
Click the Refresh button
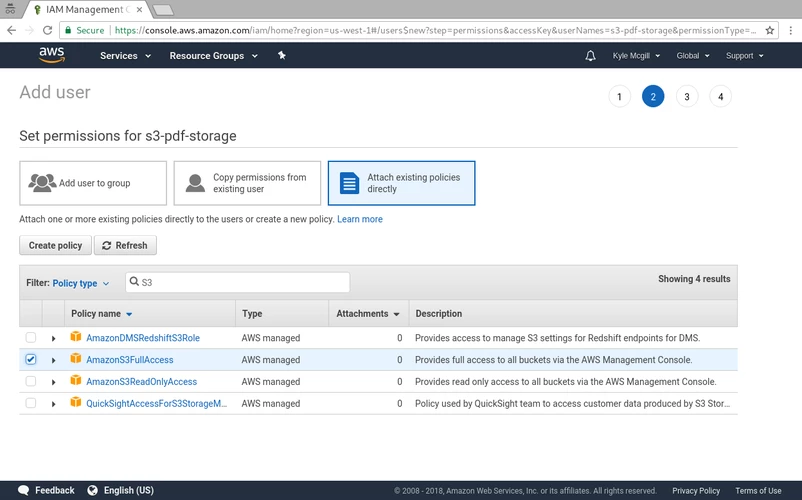tap(125, 245)
